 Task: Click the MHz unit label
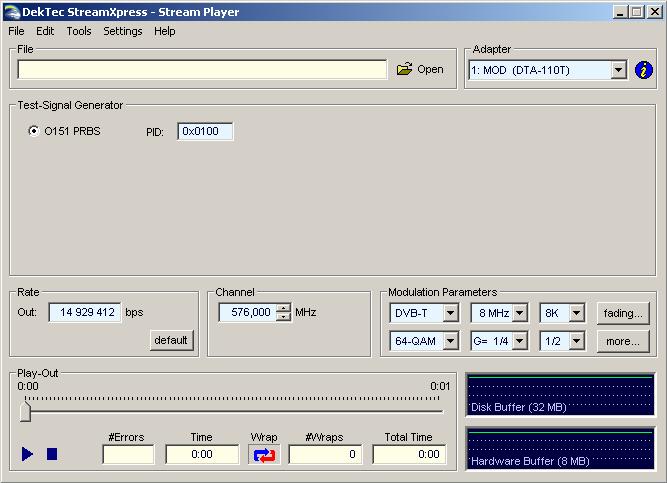[x=305, y=312]
